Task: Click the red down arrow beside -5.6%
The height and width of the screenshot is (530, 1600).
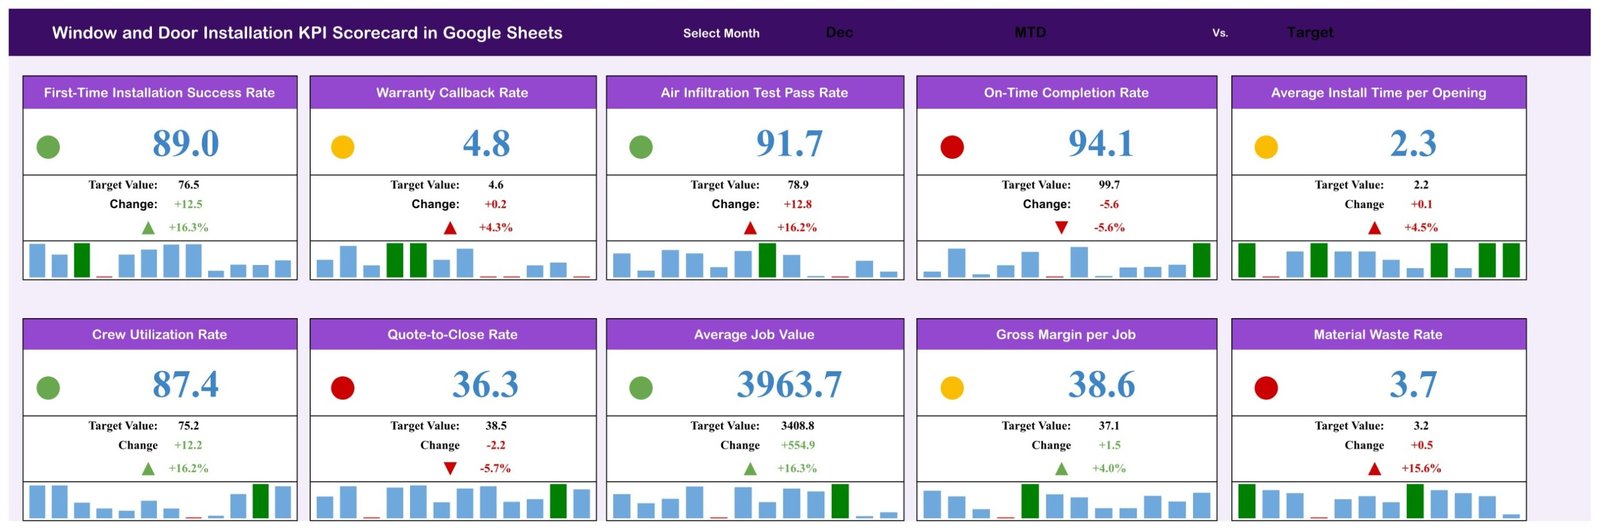Action: [x=1061, y=228]
